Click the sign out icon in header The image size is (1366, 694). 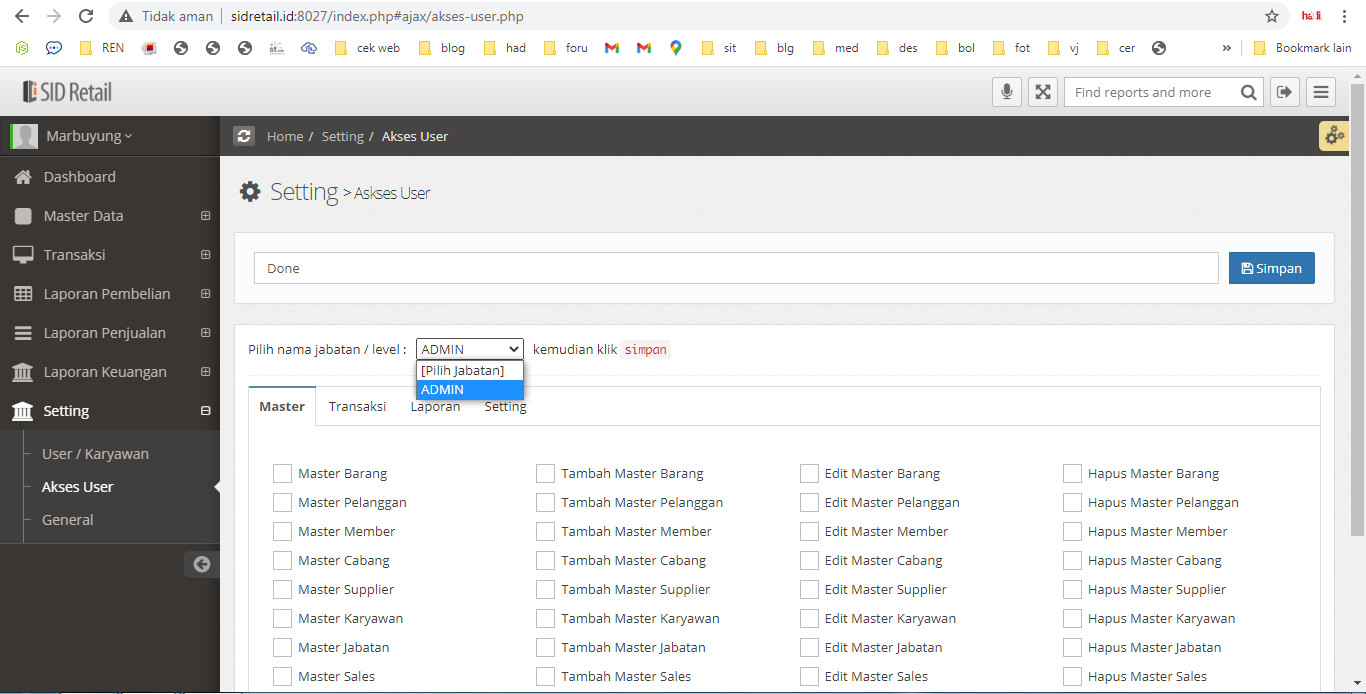point(1284,92)
